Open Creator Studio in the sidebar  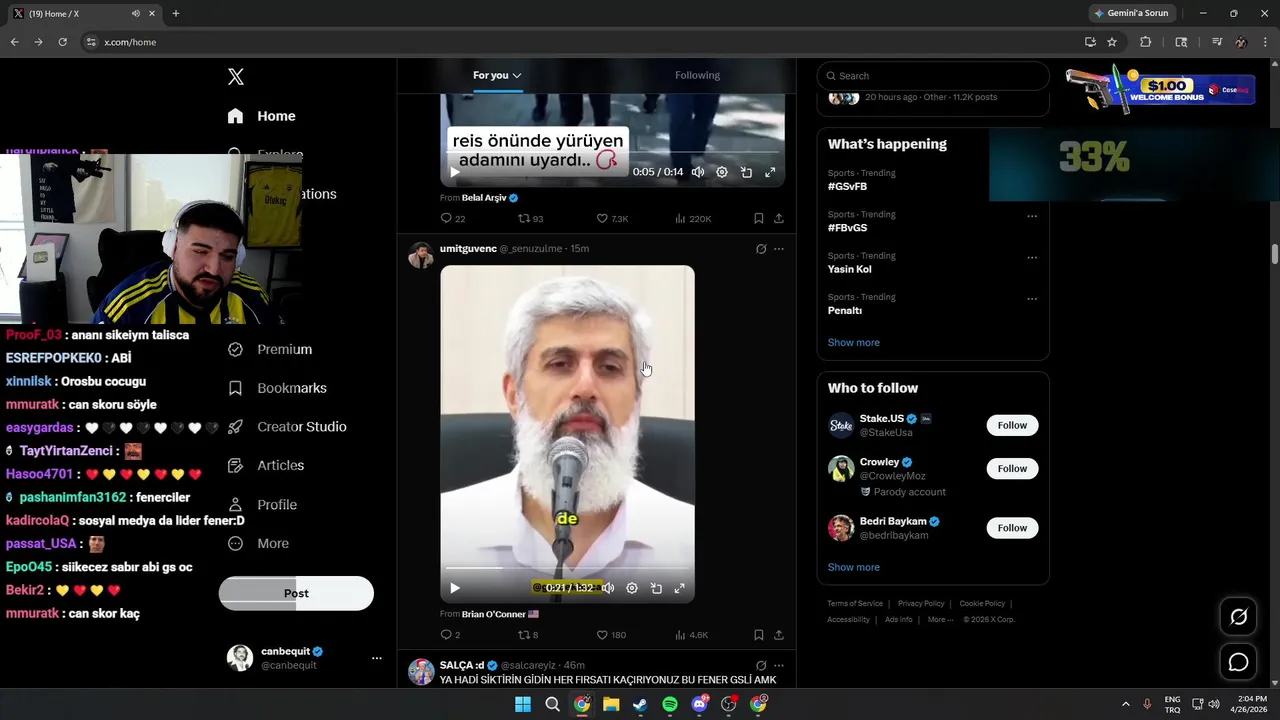pos(287,427)
